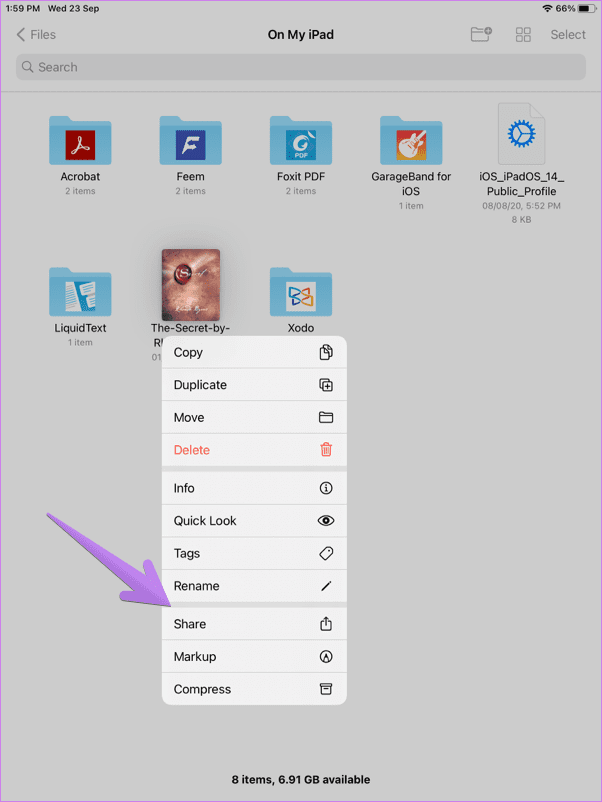This screenshot has width=602, height=802.
Task: Choose Compress in the context menu
Action: click(254, 689)
